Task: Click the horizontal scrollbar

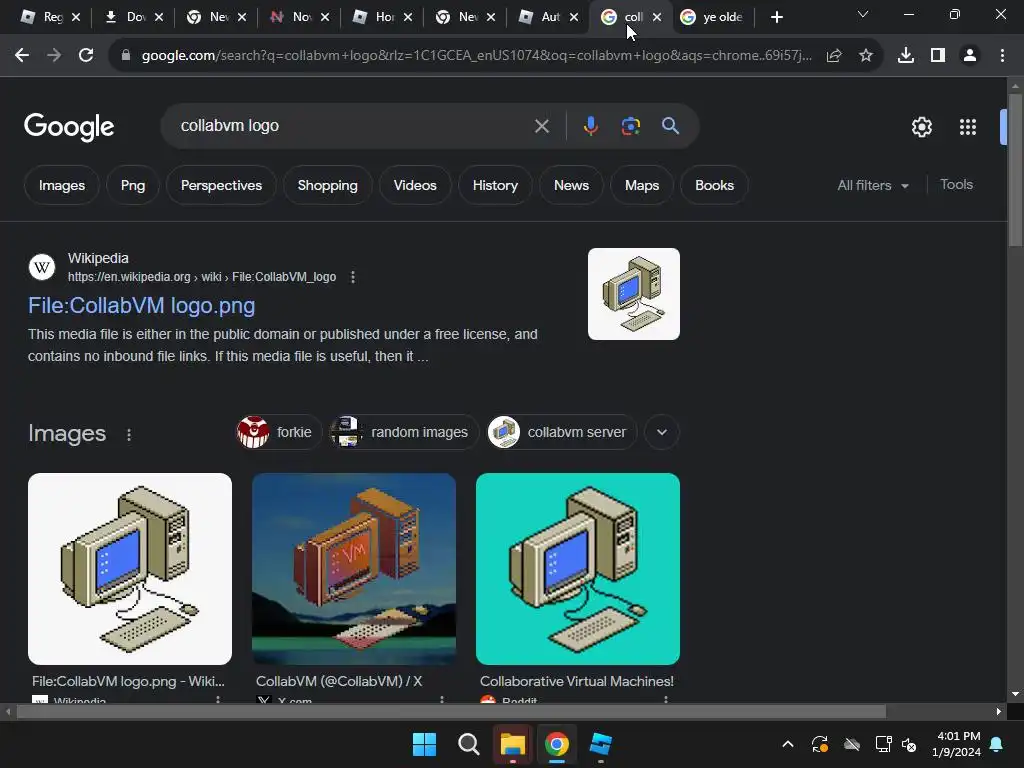Action: pyautogui.click(x=451, y=712)
